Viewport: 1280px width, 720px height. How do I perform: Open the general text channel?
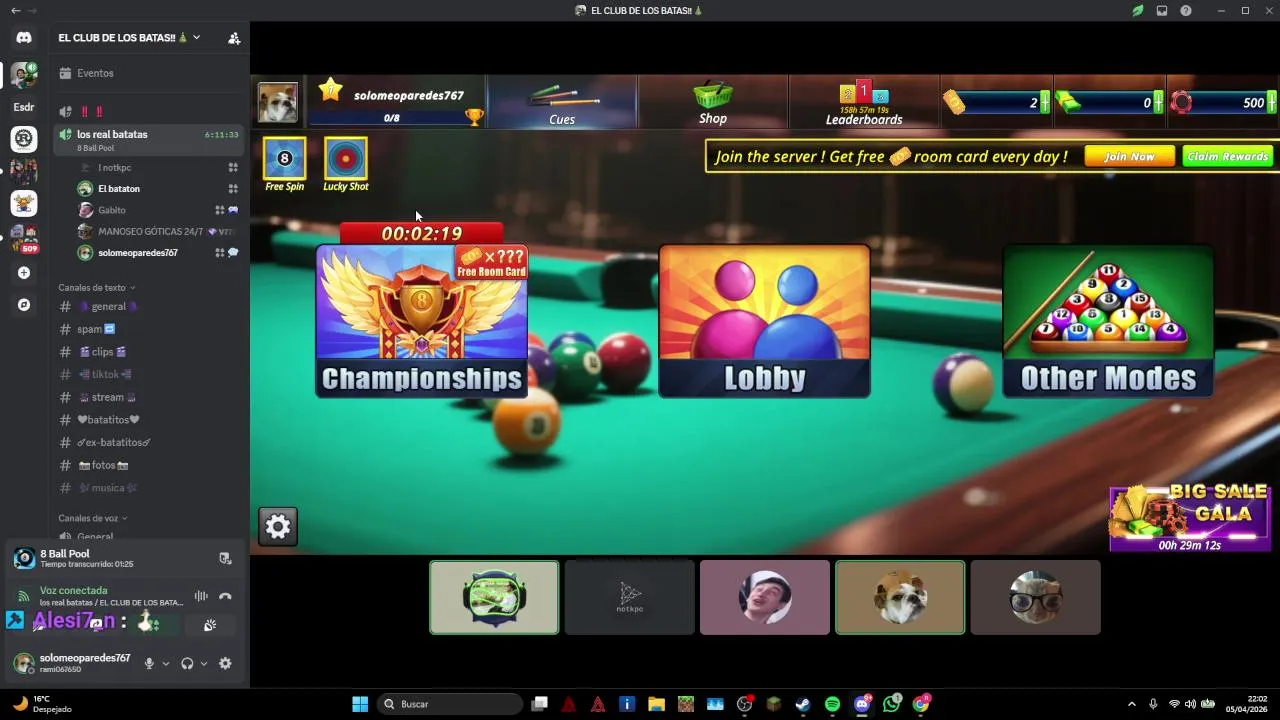pyautogui.click(x=150, y=307)
